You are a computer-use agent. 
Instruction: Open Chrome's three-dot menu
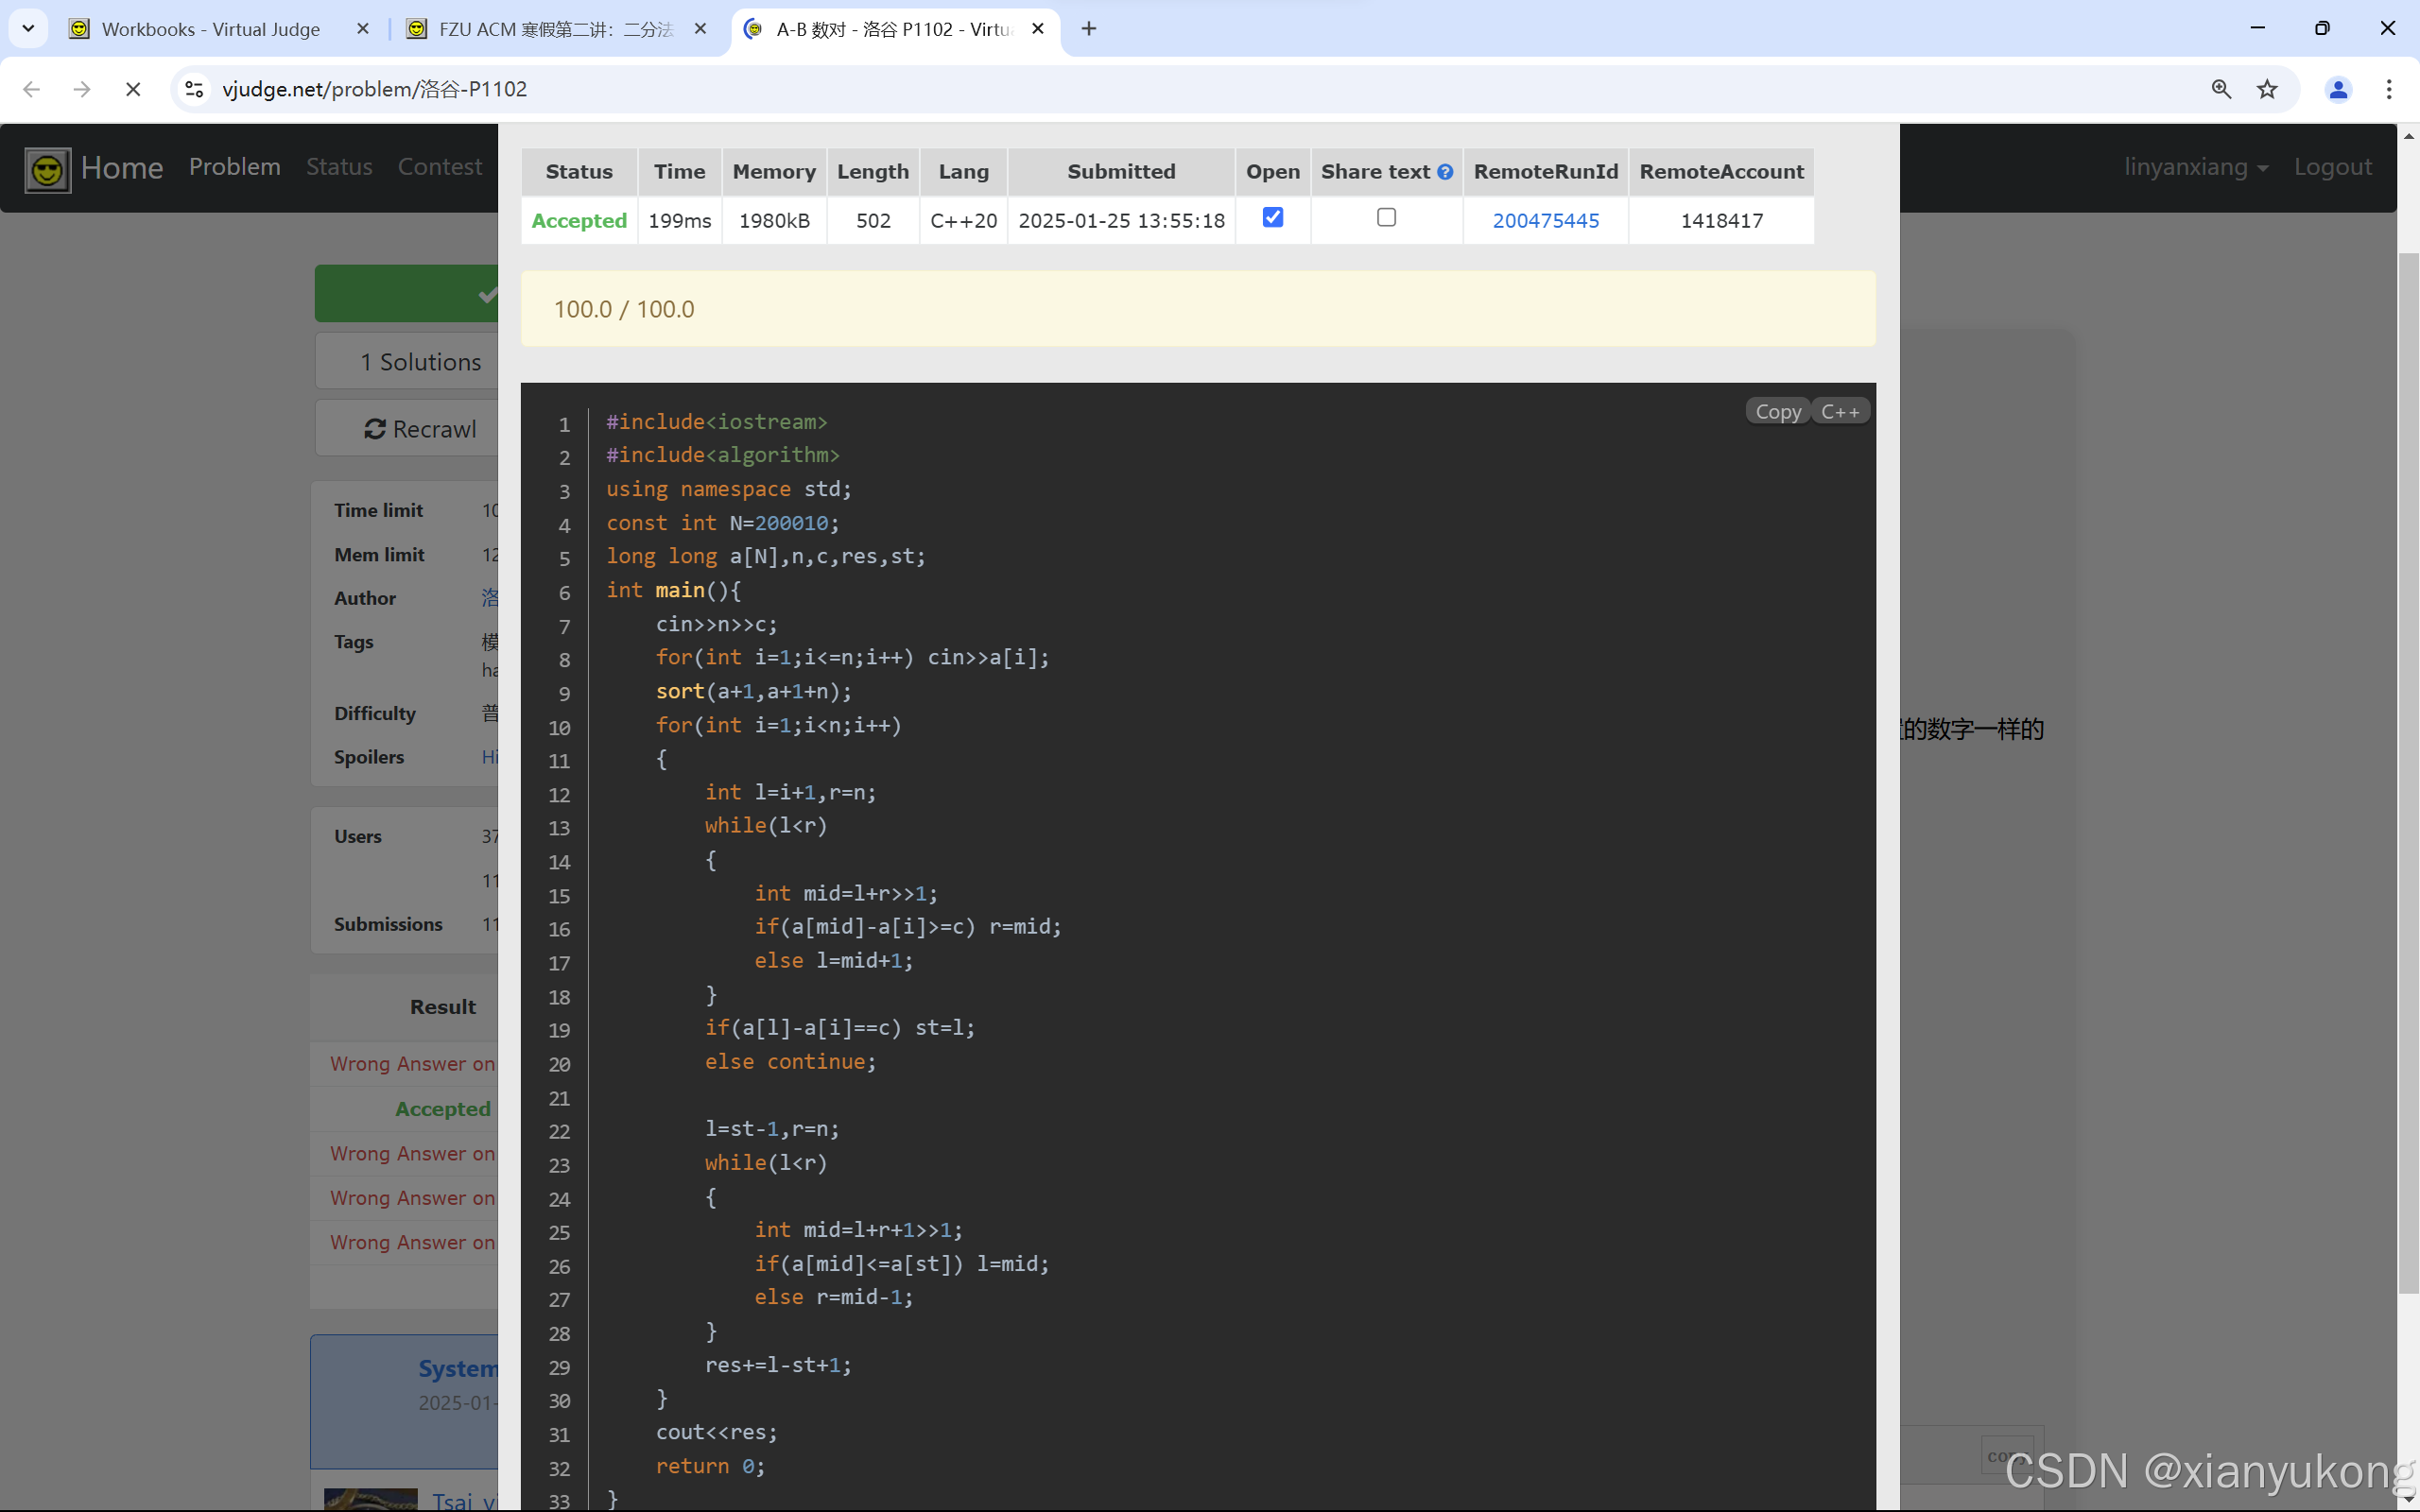[x=2389, y=89]
